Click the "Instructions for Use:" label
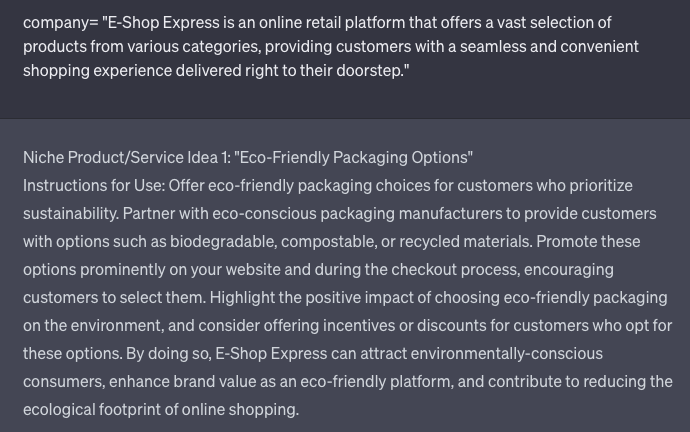This screenshot has width=690, height=432. (x=93, y=185)
